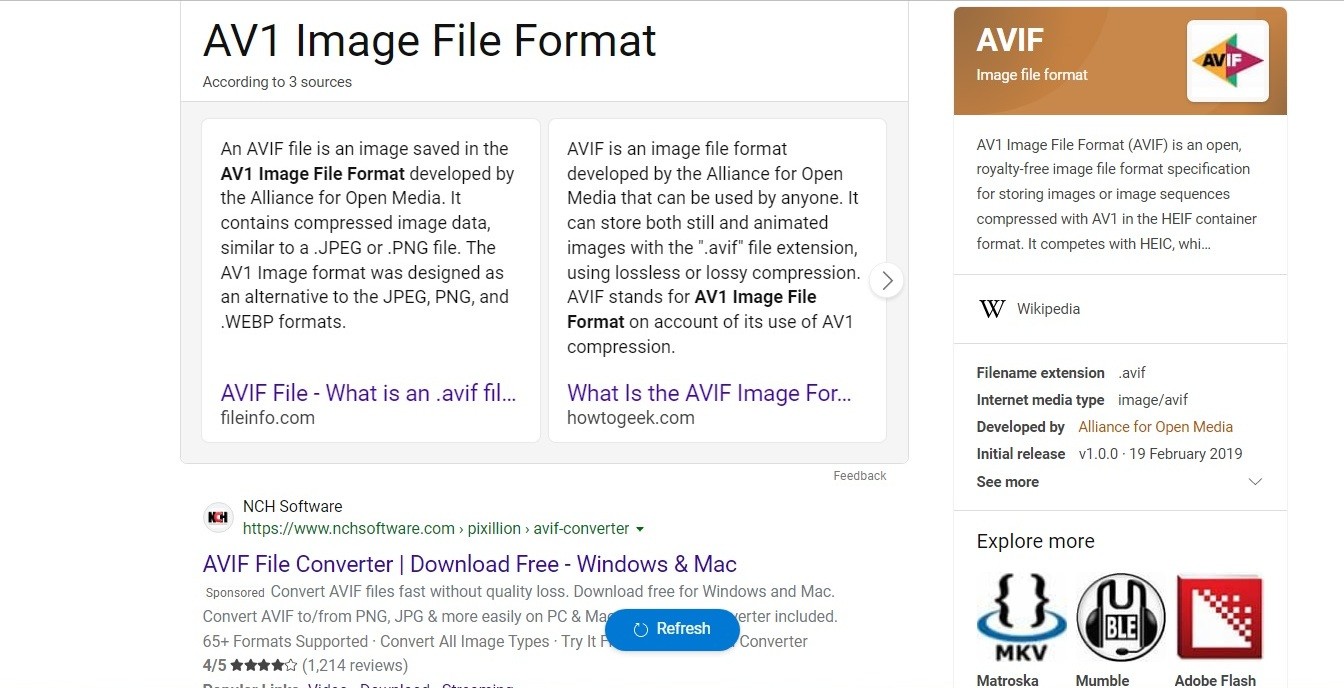
Task: Click the 'Sponsored' ad label
Action: pos(236,593)
